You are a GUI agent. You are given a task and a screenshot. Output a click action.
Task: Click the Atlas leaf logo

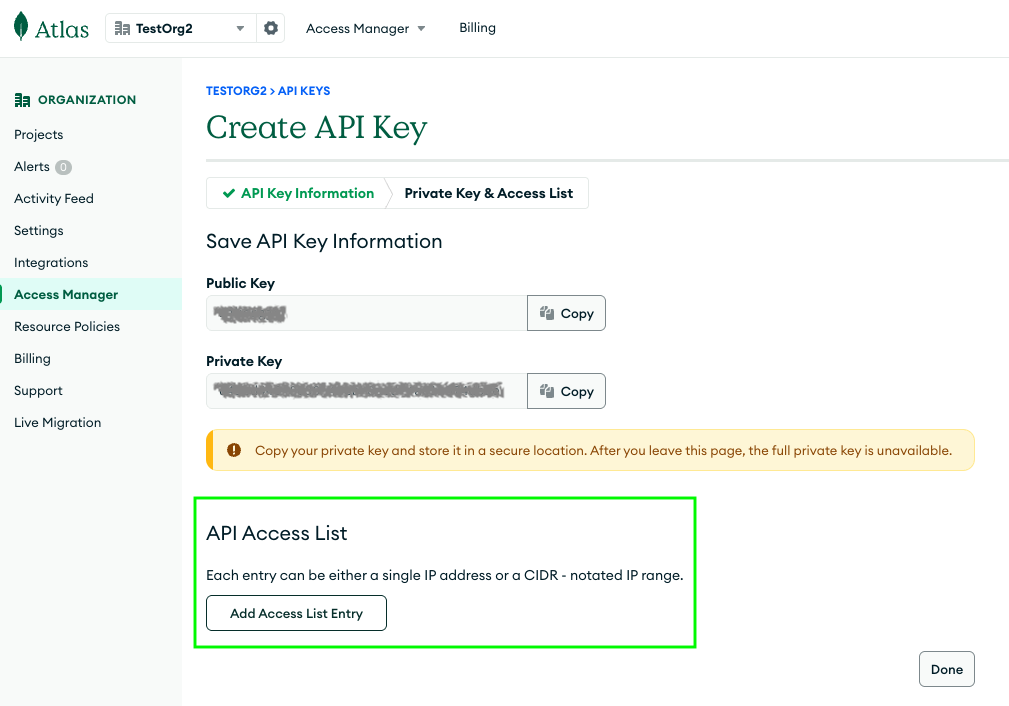tap(21, 26)
